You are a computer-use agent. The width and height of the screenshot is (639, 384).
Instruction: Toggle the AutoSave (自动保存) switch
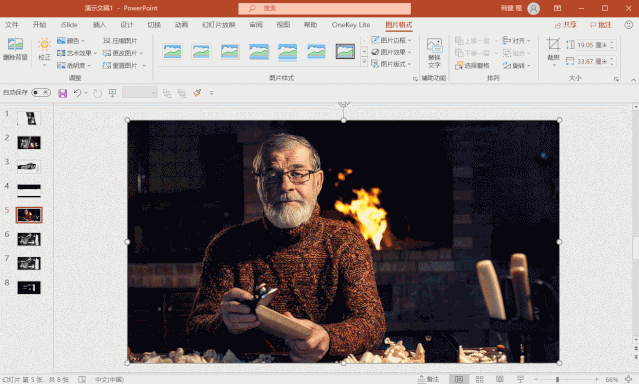(x=41, y=93)
